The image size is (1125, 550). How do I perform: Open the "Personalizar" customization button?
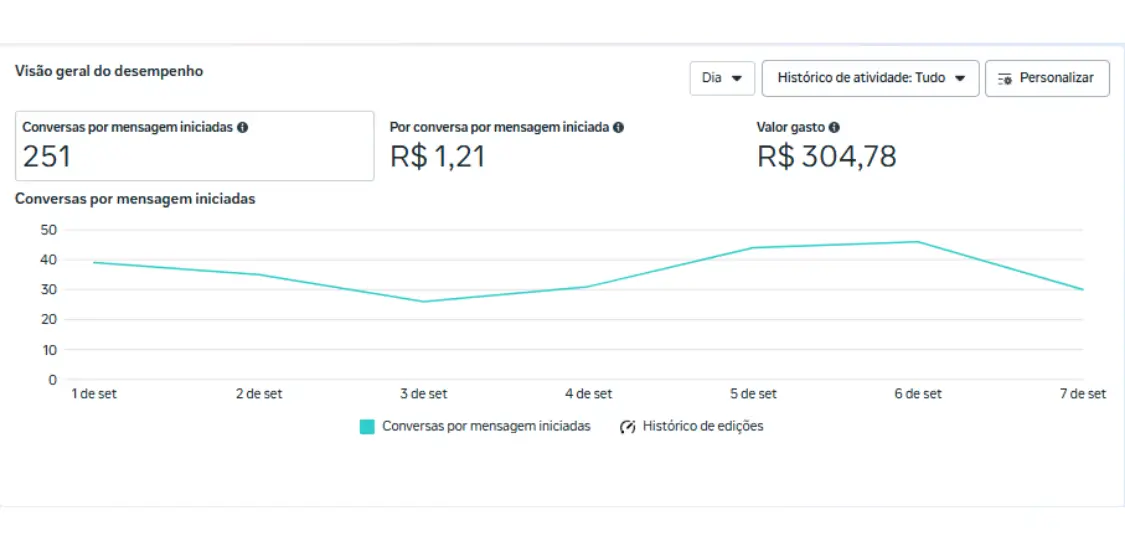(1047, 78)
